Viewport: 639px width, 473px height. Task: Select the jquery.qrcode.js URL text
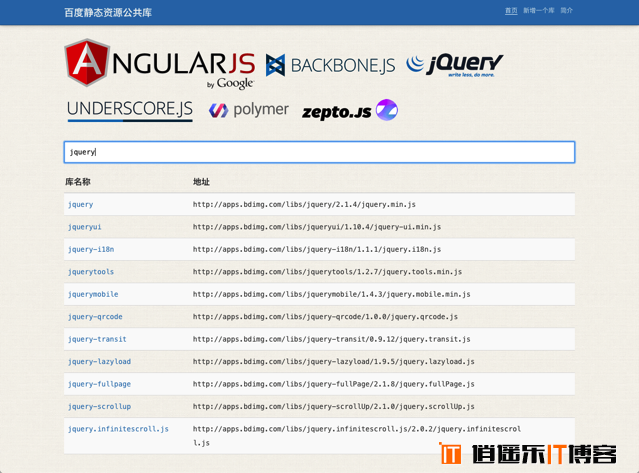point(325,317)
